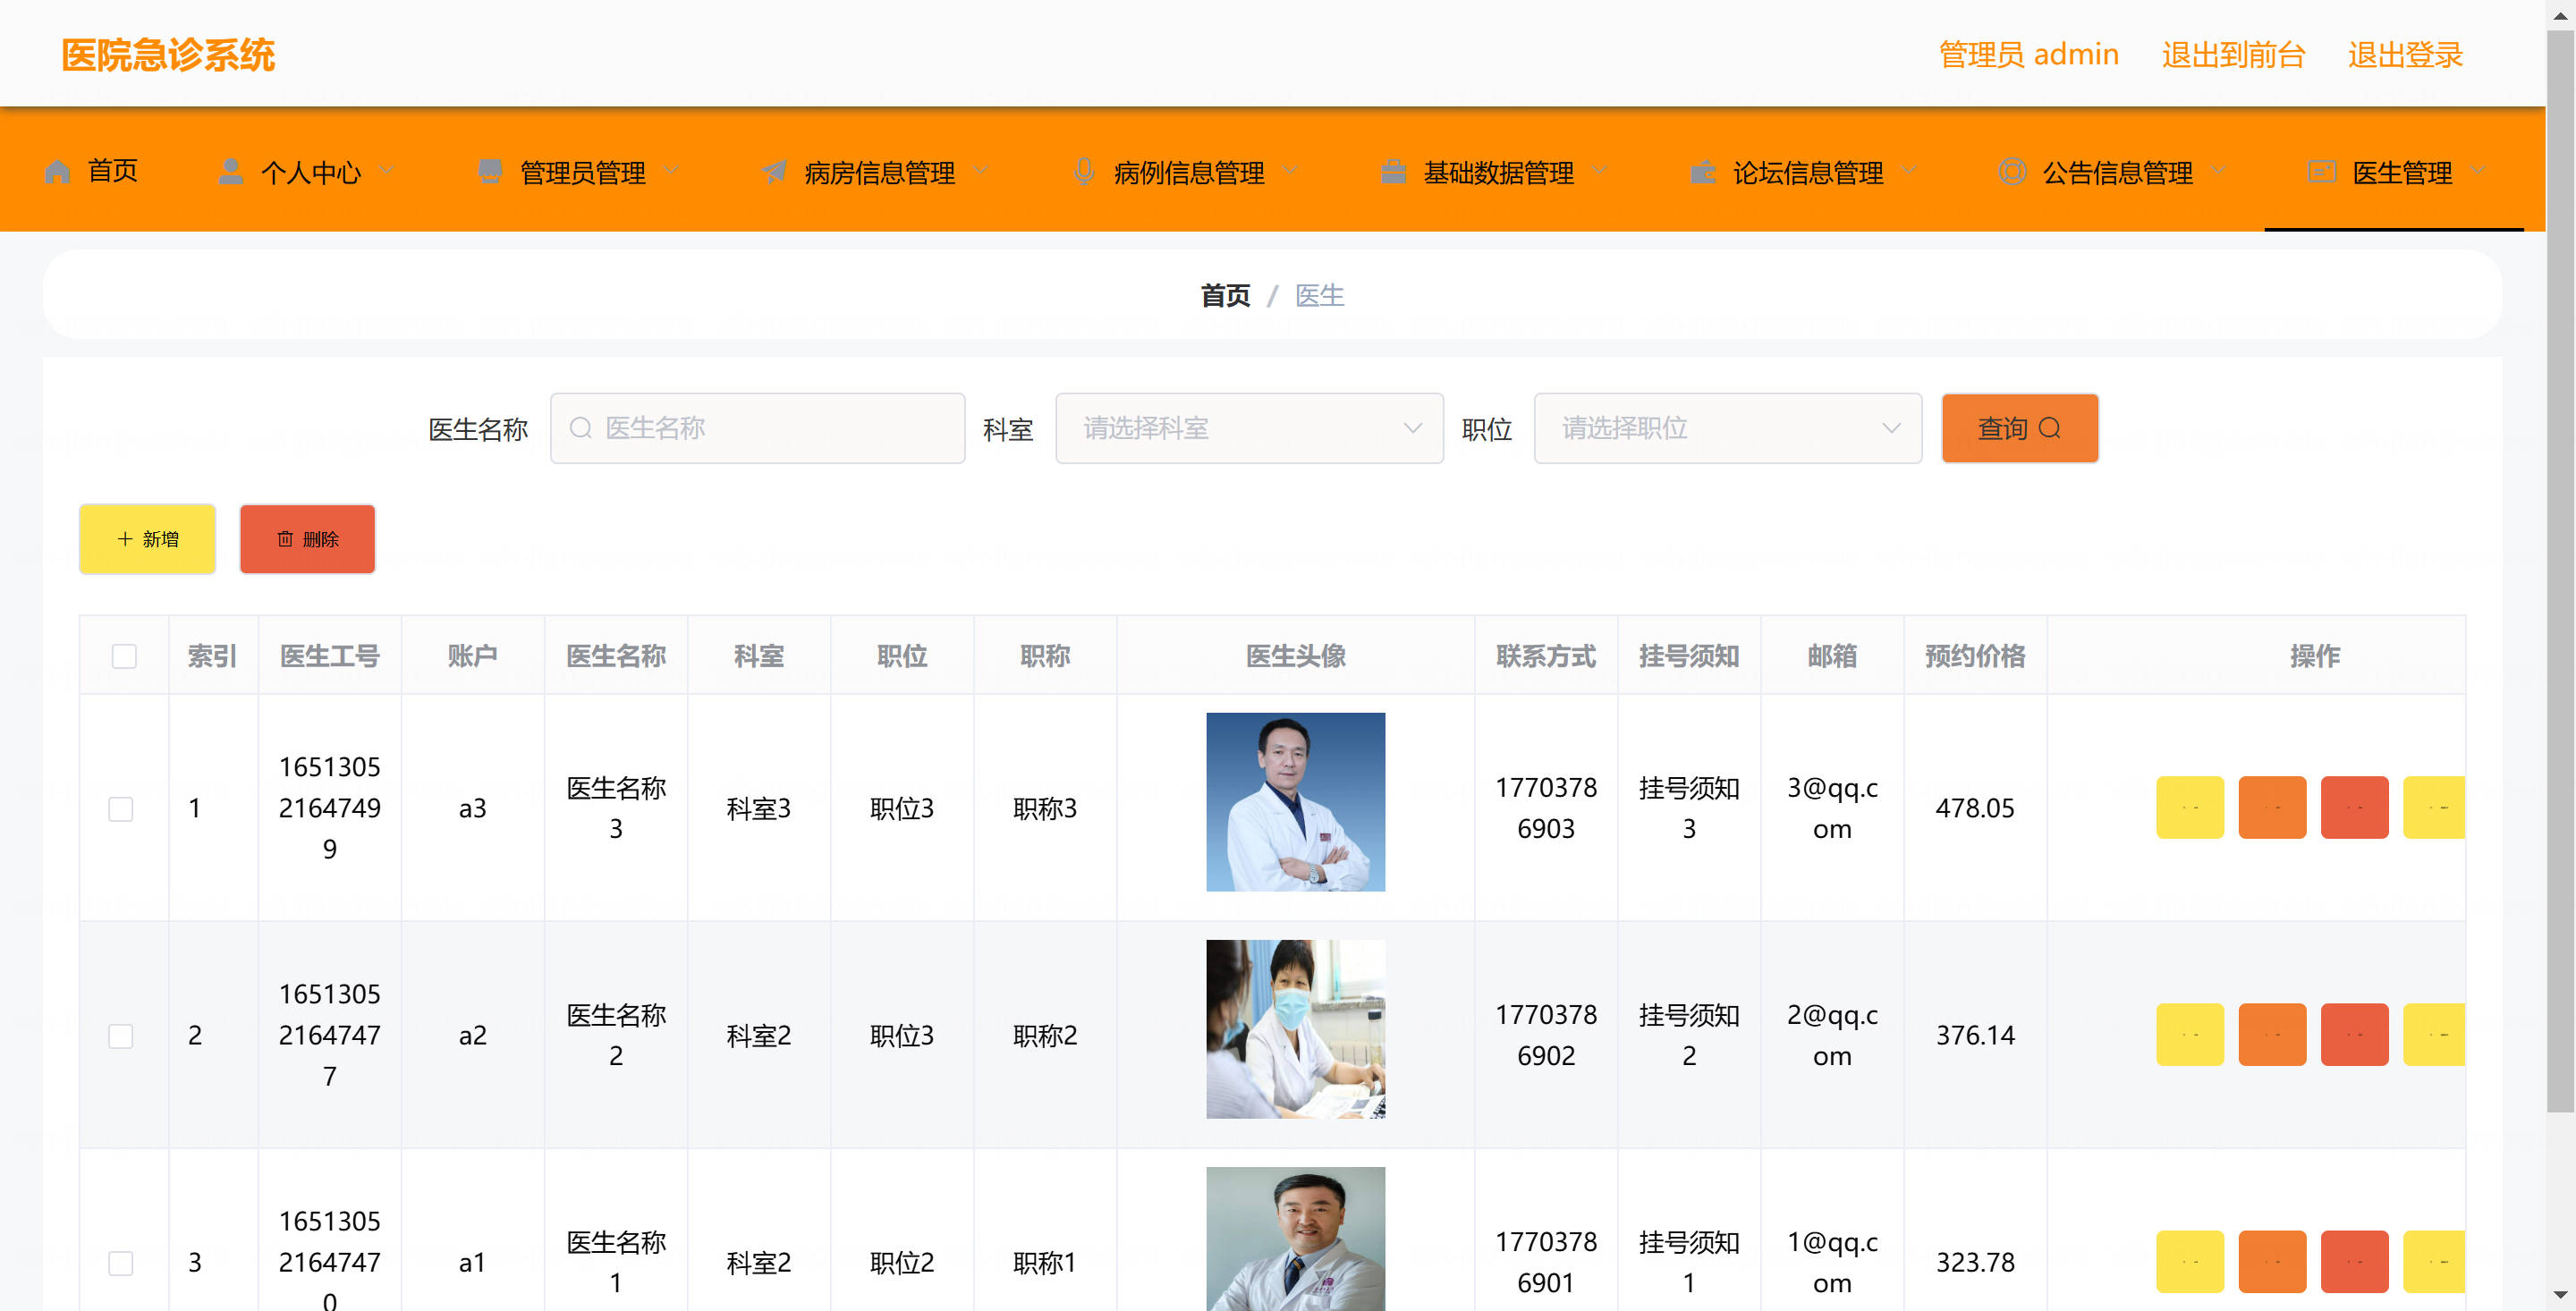This screenshot has width=2576, height=1311.
Task: Click the briefcase icon for 基础数据管理
Action: coord(1393,172)
